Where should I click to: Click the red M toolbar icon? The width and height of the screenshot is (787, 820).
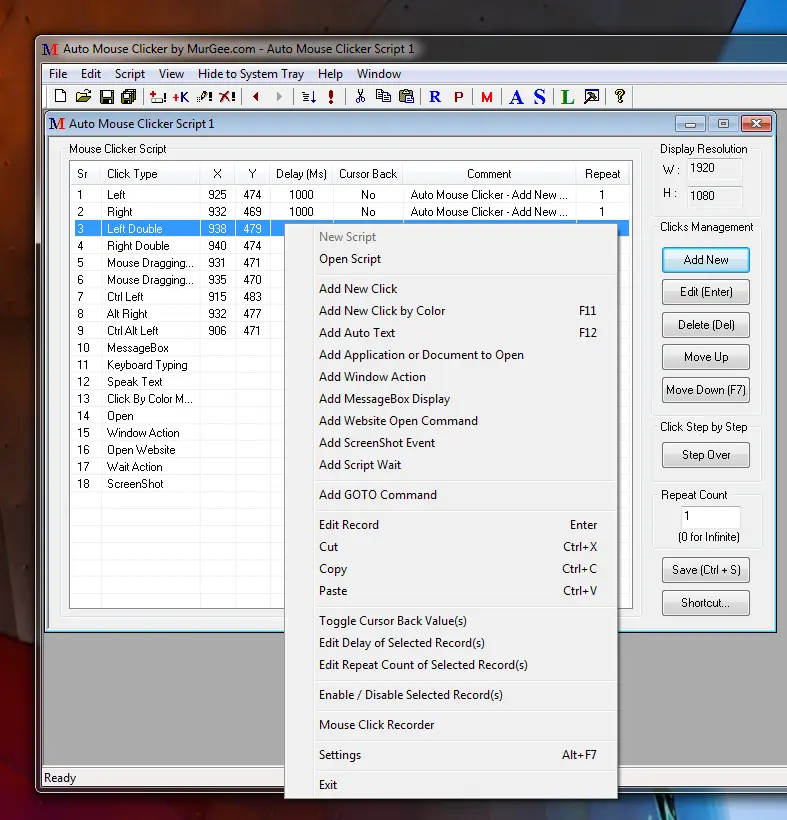pyautogui.click(x=487, y=97)
